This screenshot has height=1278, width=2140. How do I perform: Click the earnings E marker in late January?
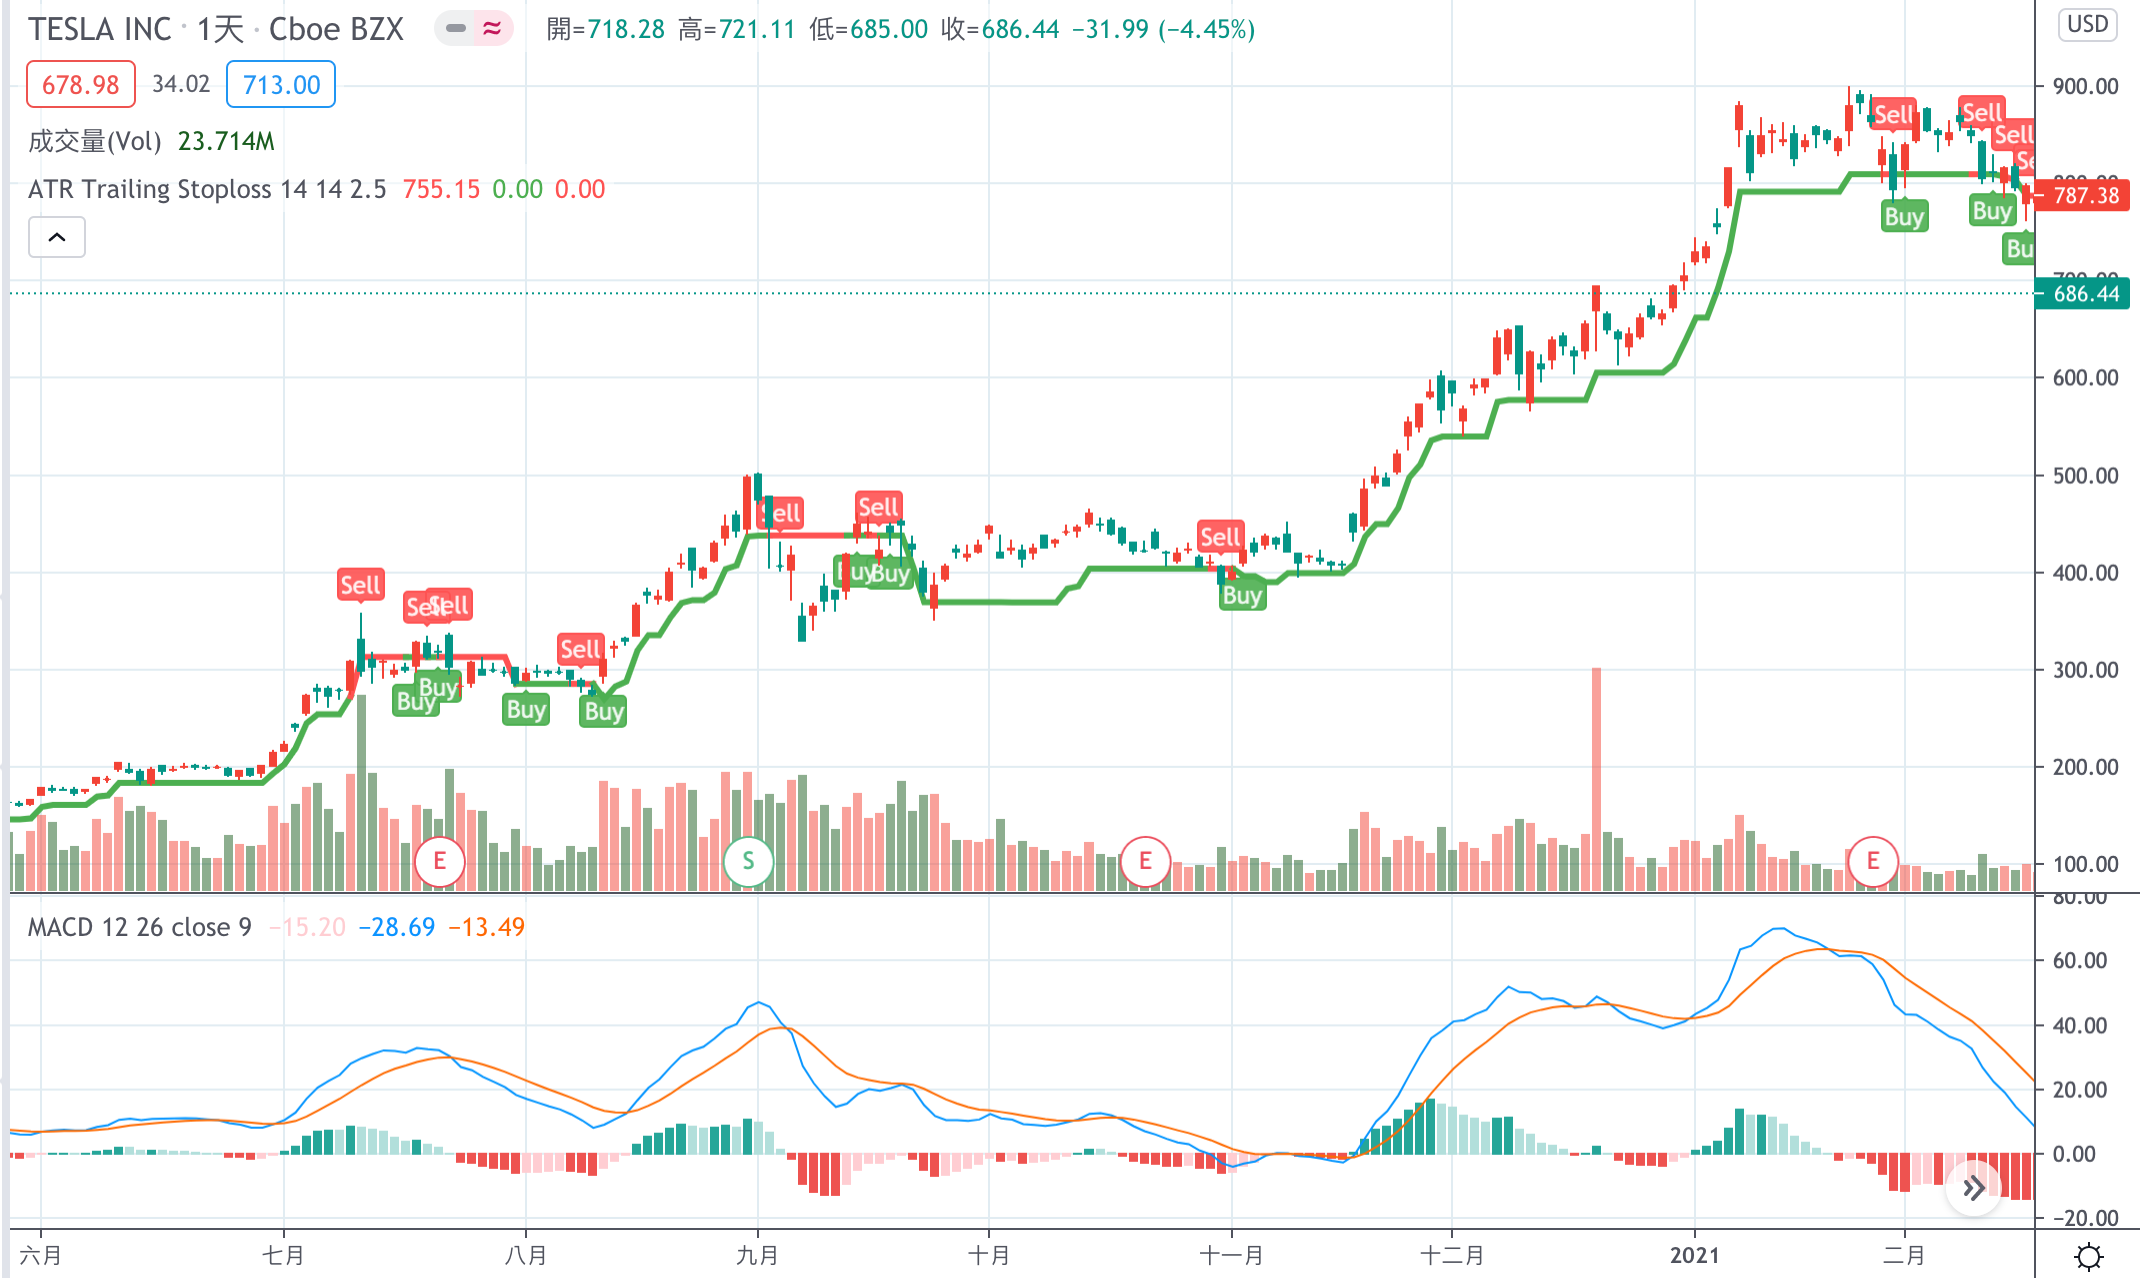[x=1872, y=861]
